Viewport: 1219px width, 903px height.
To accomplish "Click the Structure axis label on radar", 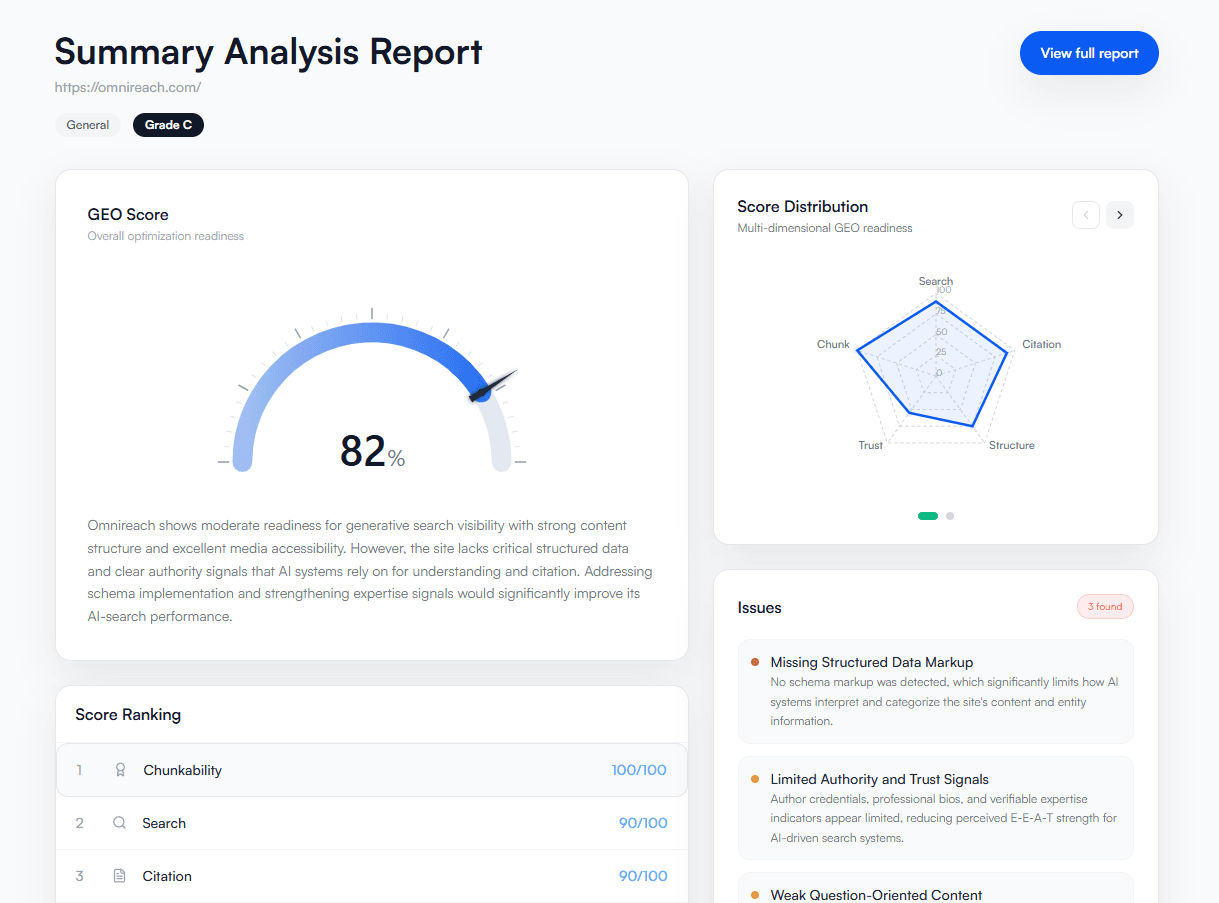I will pos(1012,445).
